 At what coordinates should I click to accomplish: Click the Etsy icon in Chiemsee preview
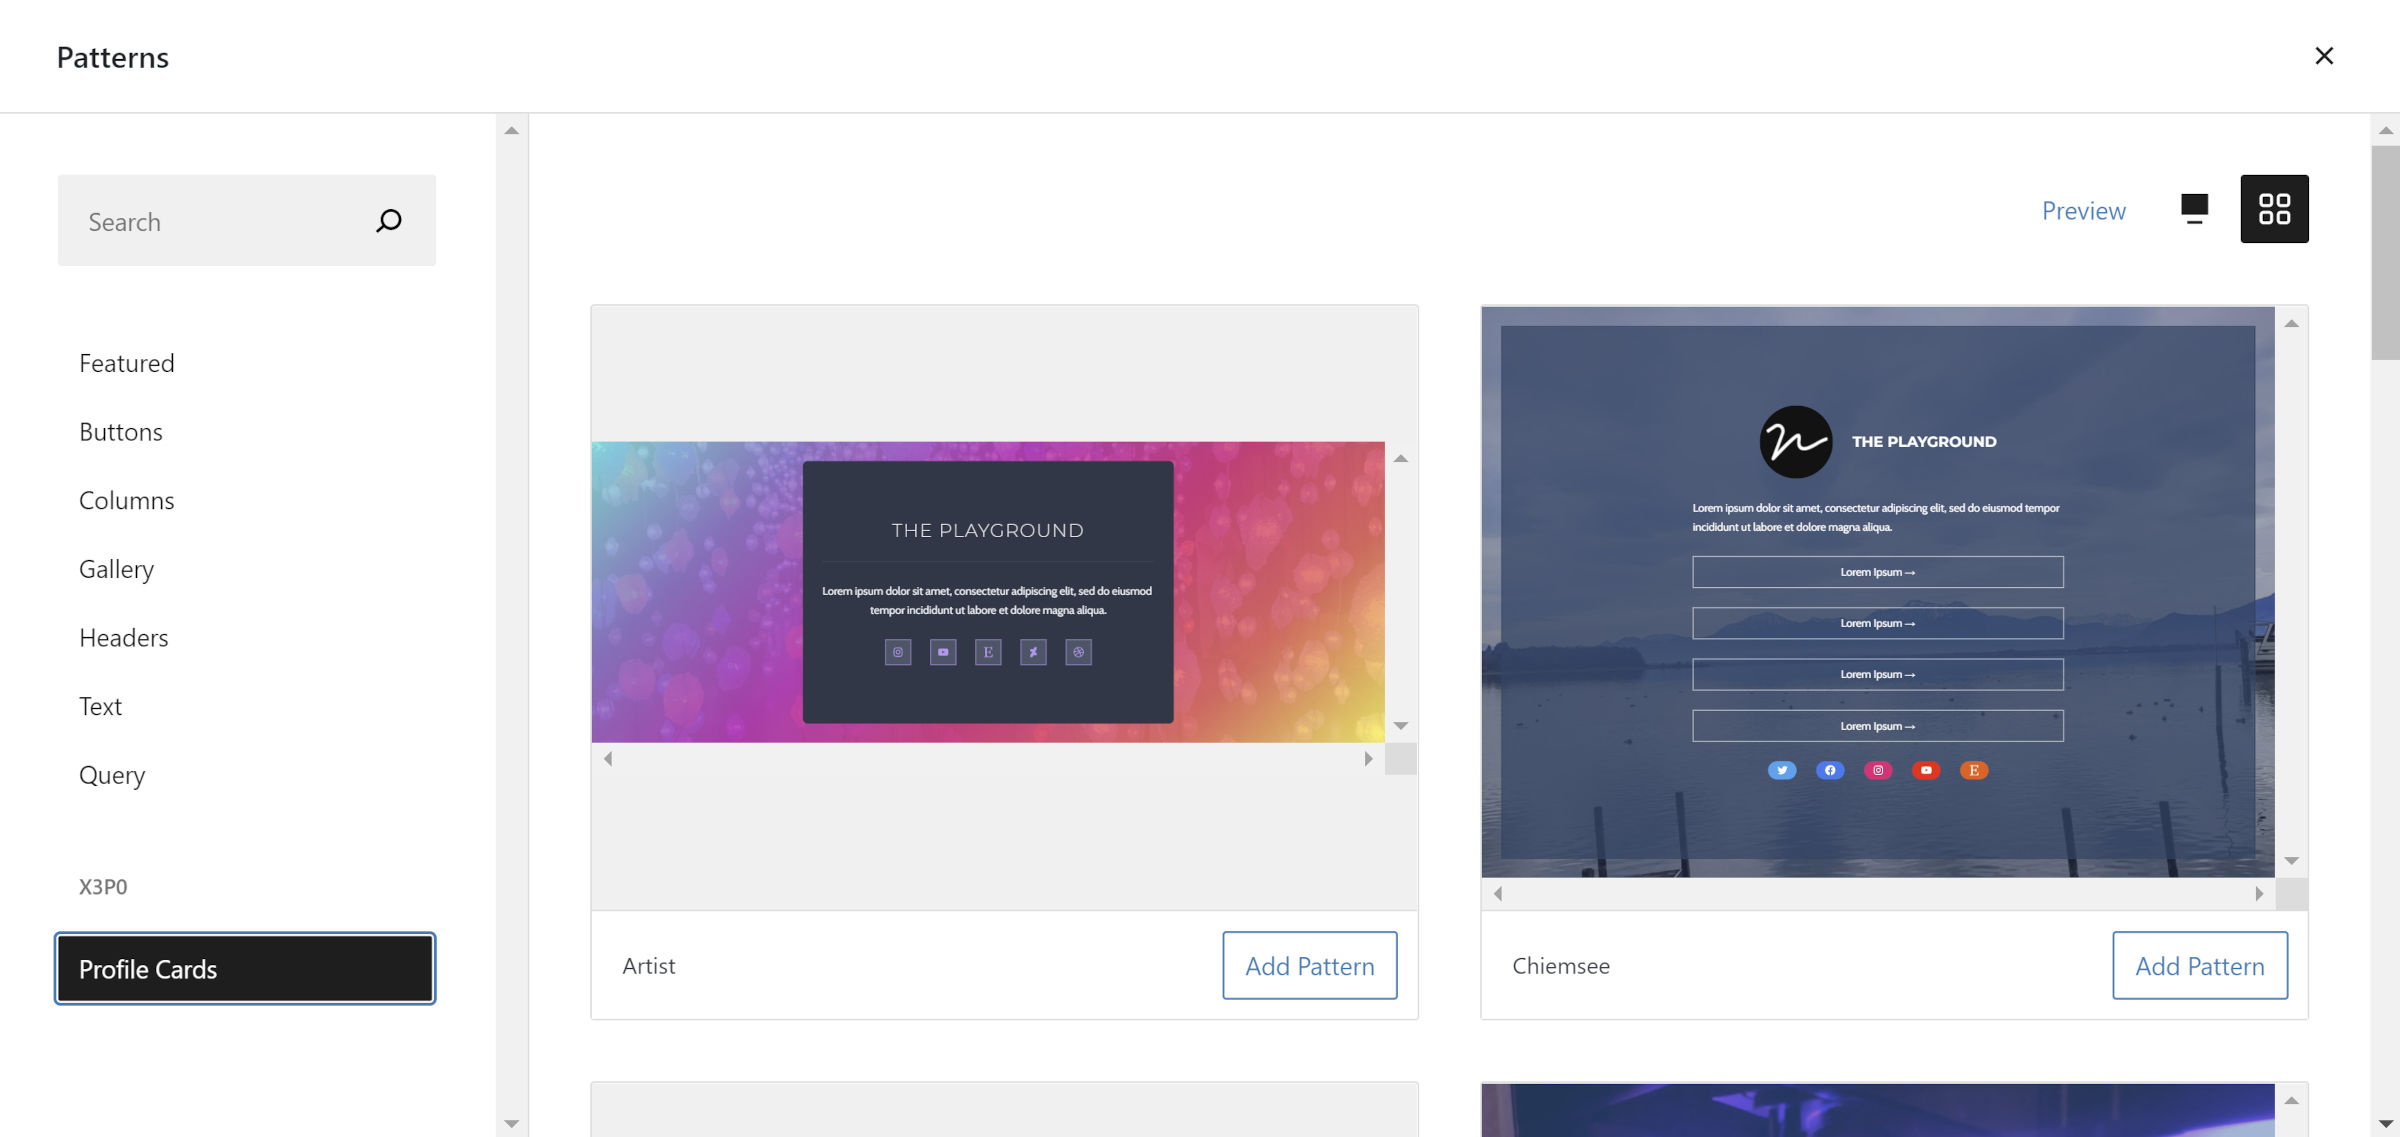tap(1974, 770)
